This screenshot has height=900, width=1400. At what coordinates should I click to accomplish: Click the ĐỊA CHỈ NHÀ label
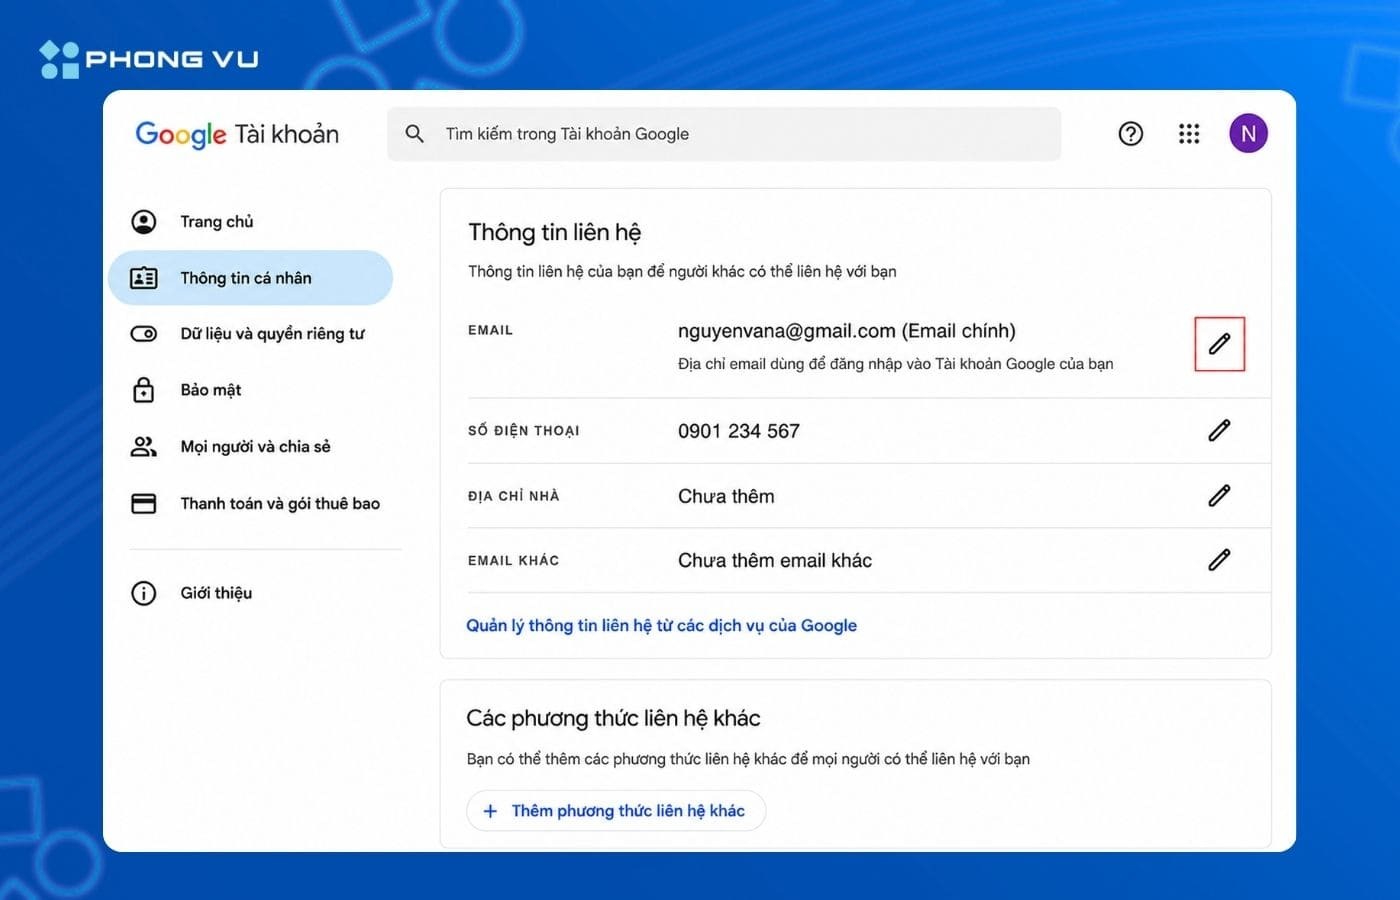(x=513, y=496)
